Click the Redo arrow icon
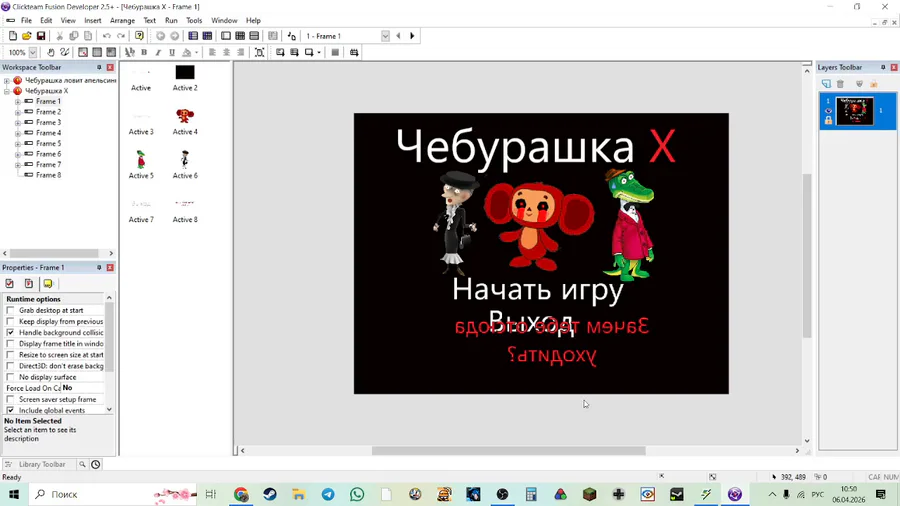Screen dimensions: 900x506 pos(121,36)
